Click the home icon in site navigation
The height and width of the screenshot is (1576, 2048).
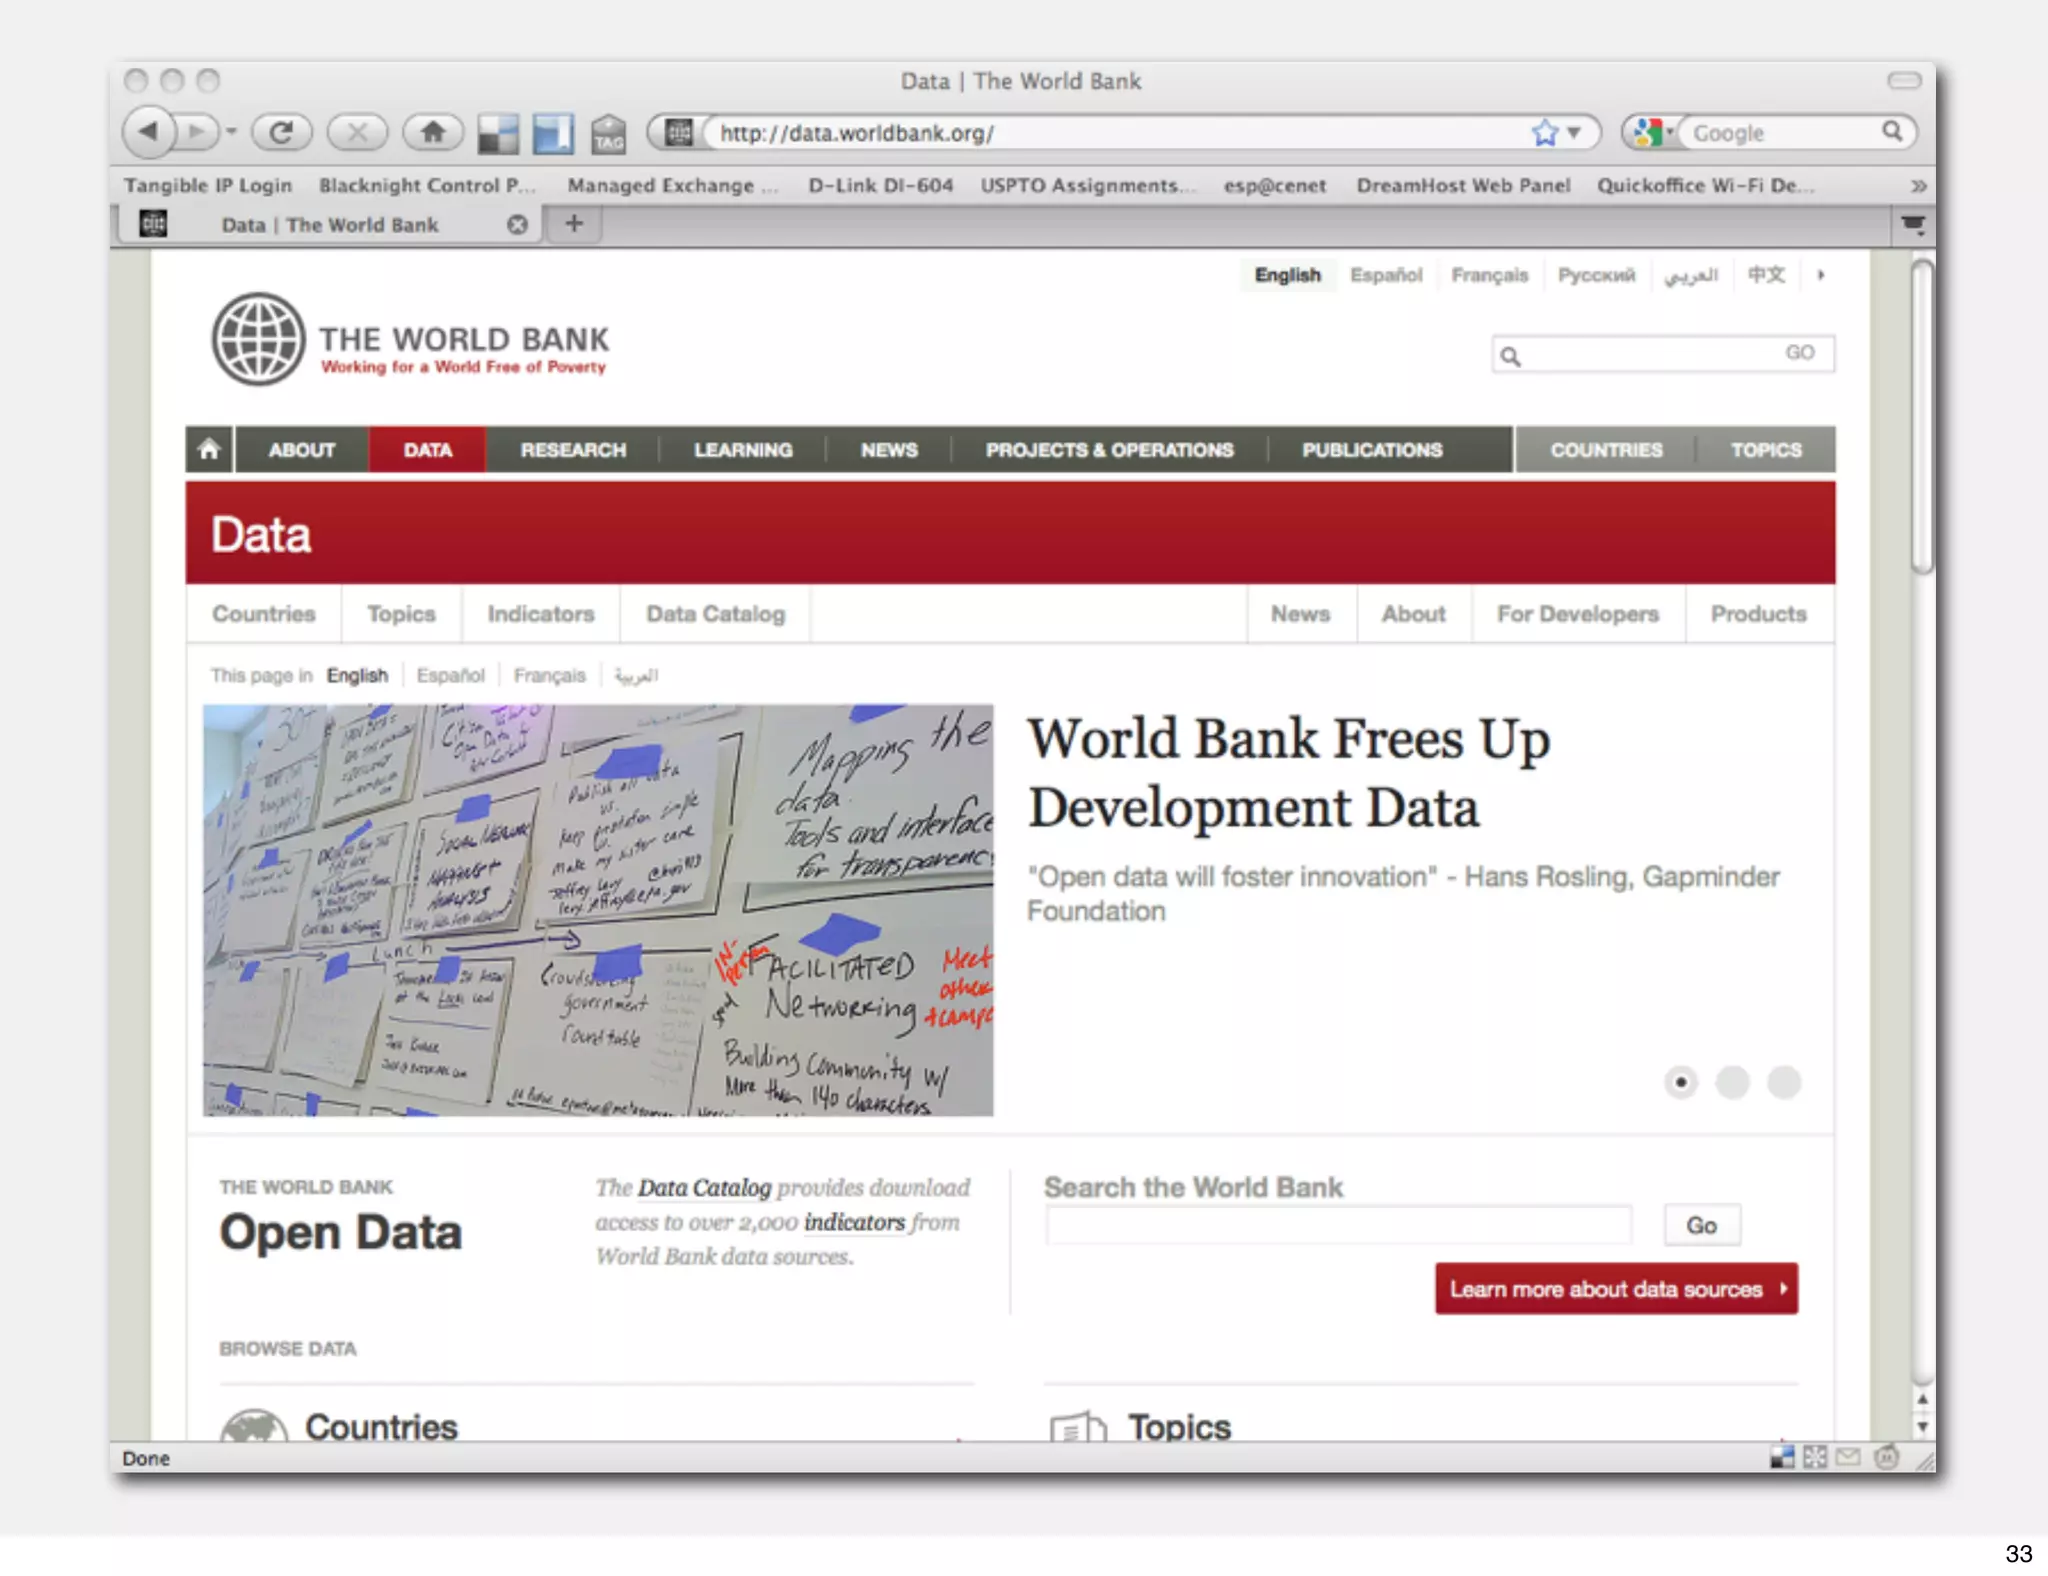[209, 450]
